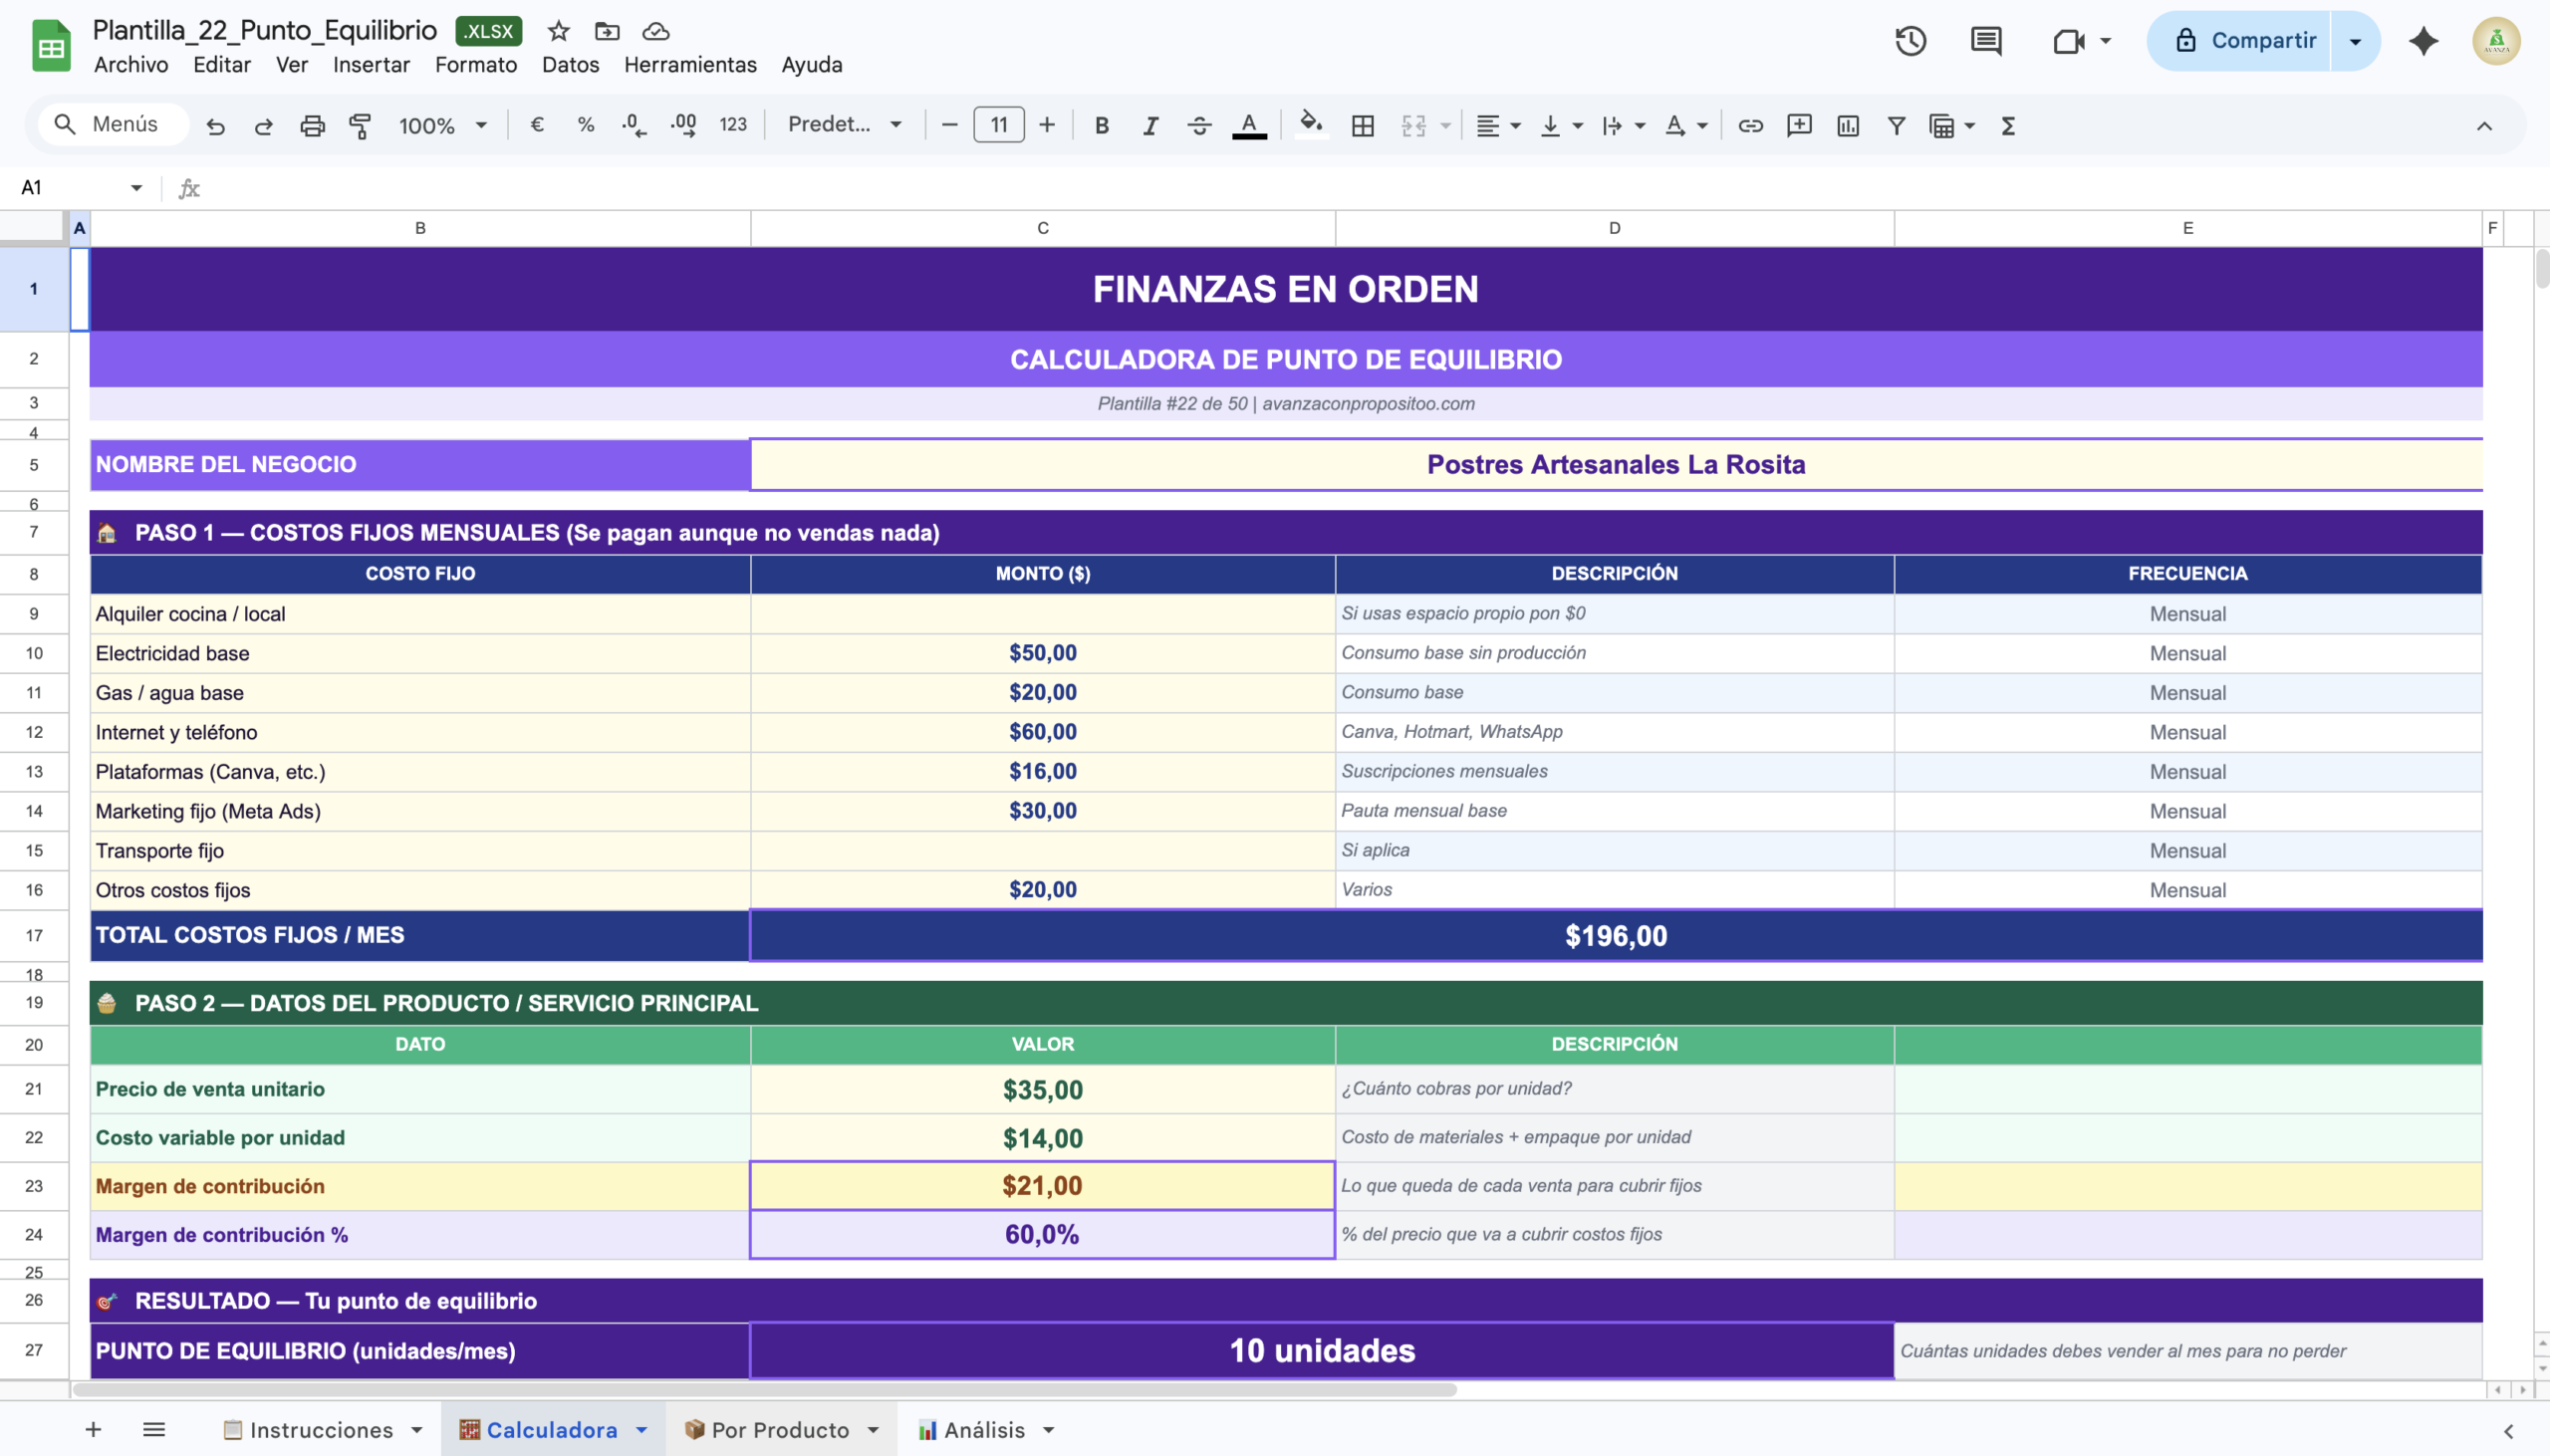This screenshot has height=1456, width=2550.
Task: Toggle bold formatting
Action: (x=1101, y=126)
